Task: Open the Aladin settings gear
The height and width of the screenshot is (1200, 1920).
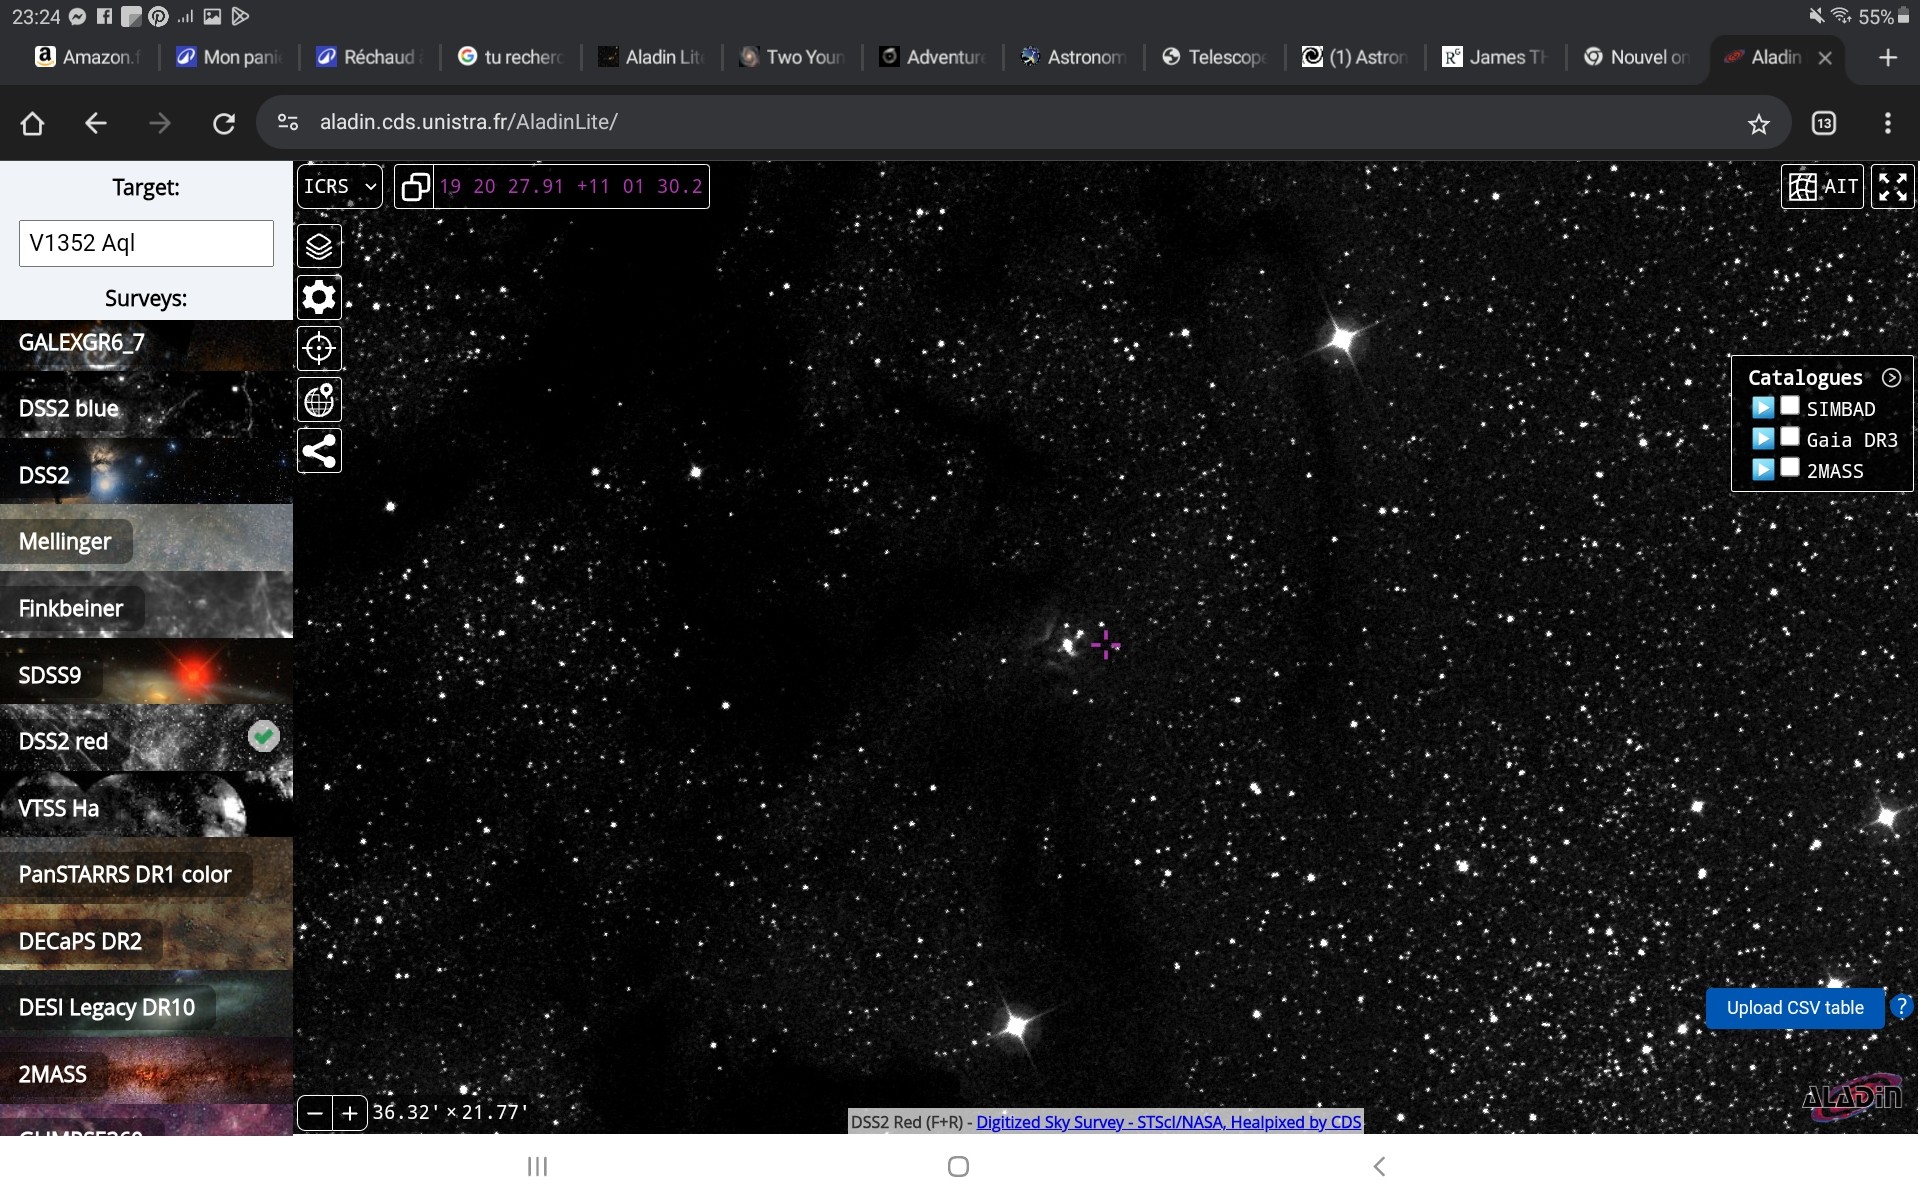Action: tap(319, 297)
